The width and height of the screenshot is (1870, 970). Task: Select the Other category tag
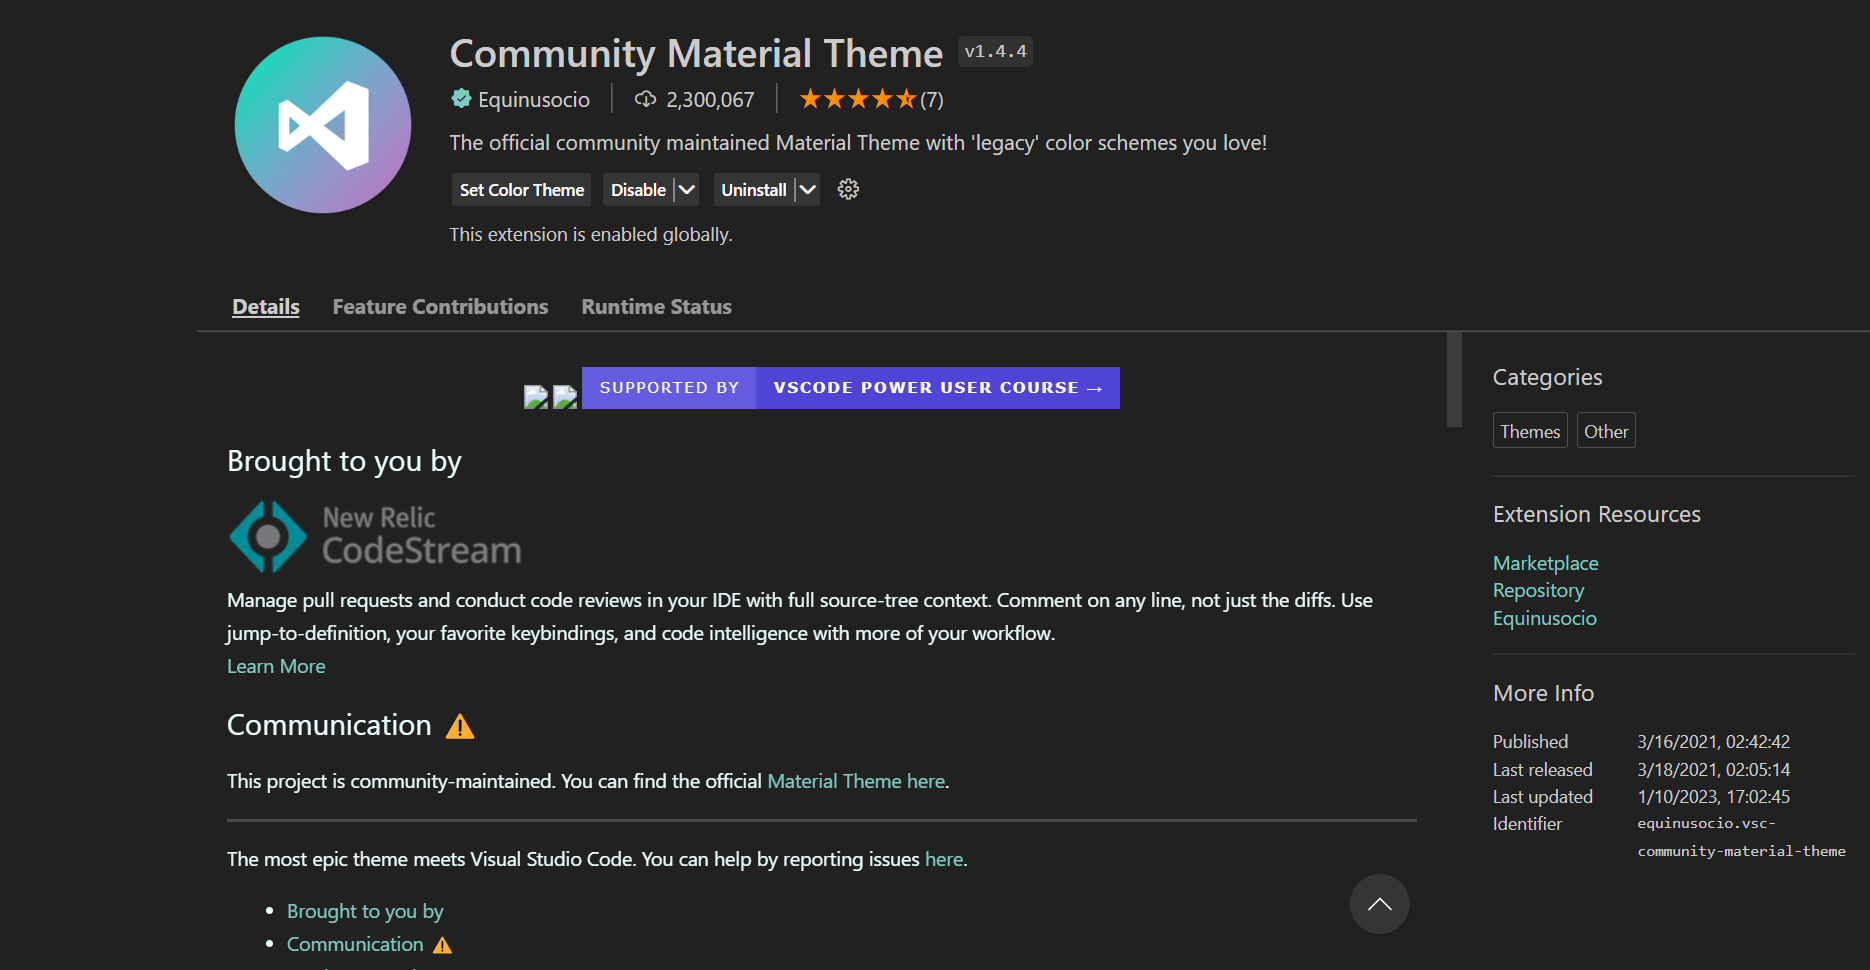click(1606, 431)
